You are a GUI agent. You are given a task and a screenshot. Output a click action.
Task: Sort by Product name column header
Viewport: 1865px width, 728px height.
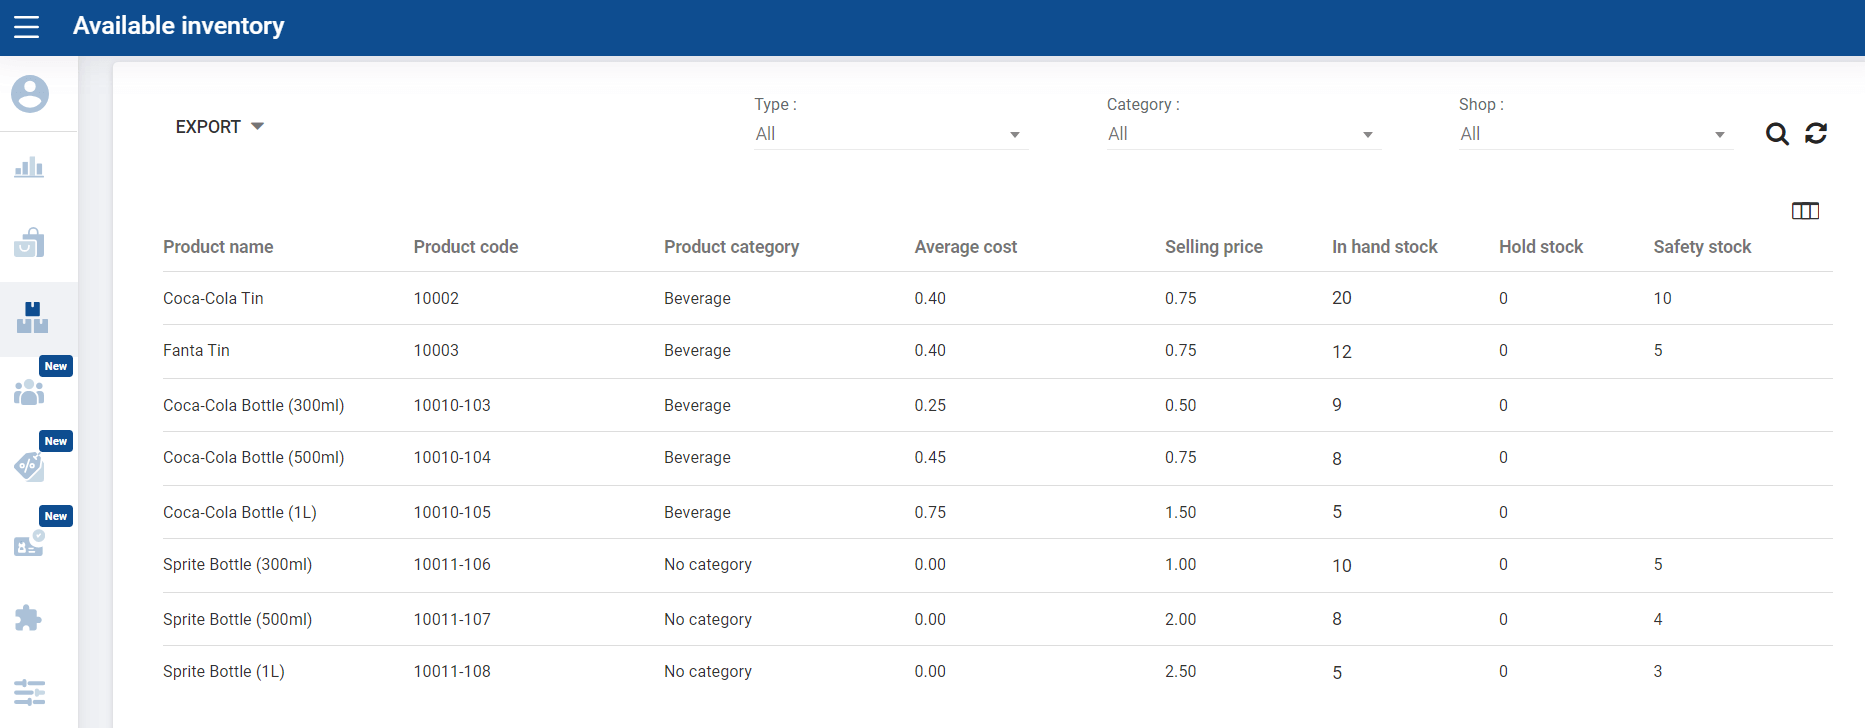point(218,247)
